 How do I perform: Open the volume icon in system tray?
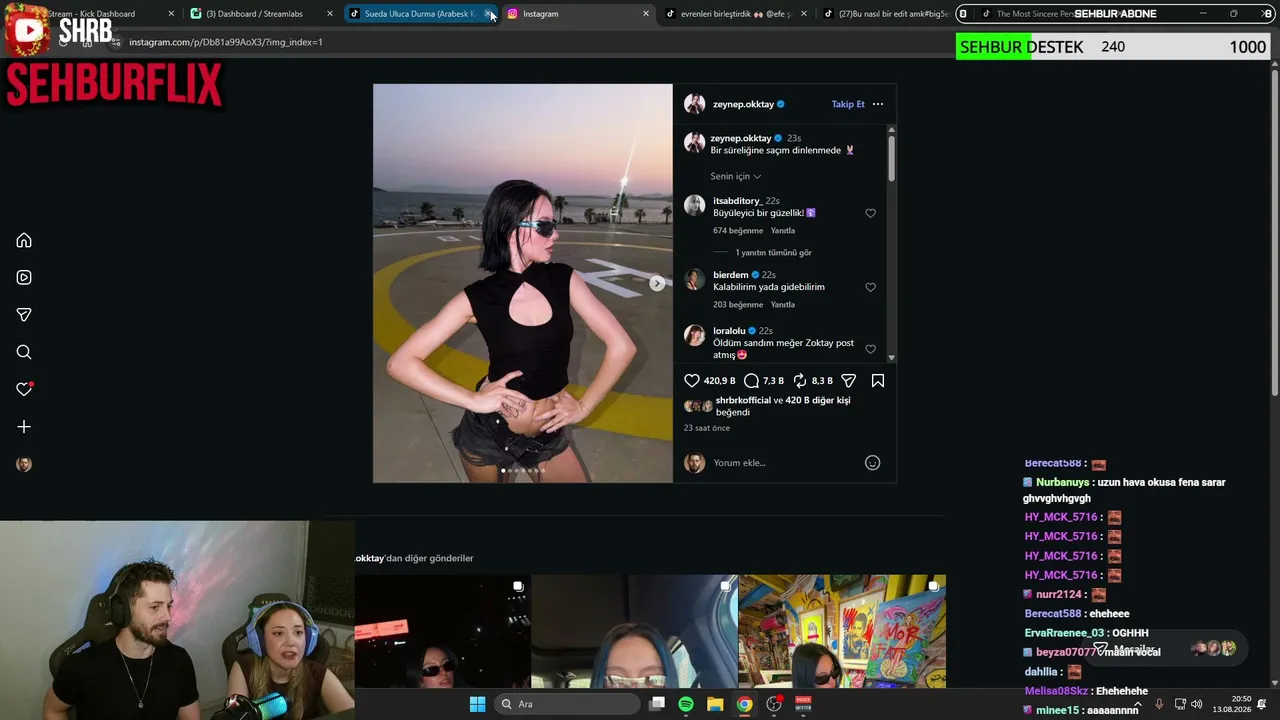1198,704
